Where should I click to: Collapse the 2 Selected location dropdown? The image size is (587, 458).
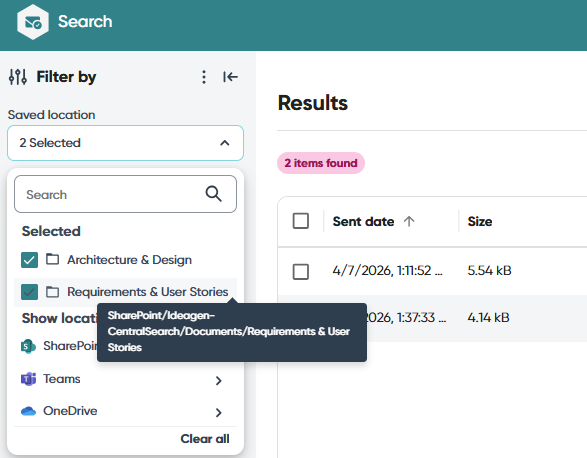(125, 143)
